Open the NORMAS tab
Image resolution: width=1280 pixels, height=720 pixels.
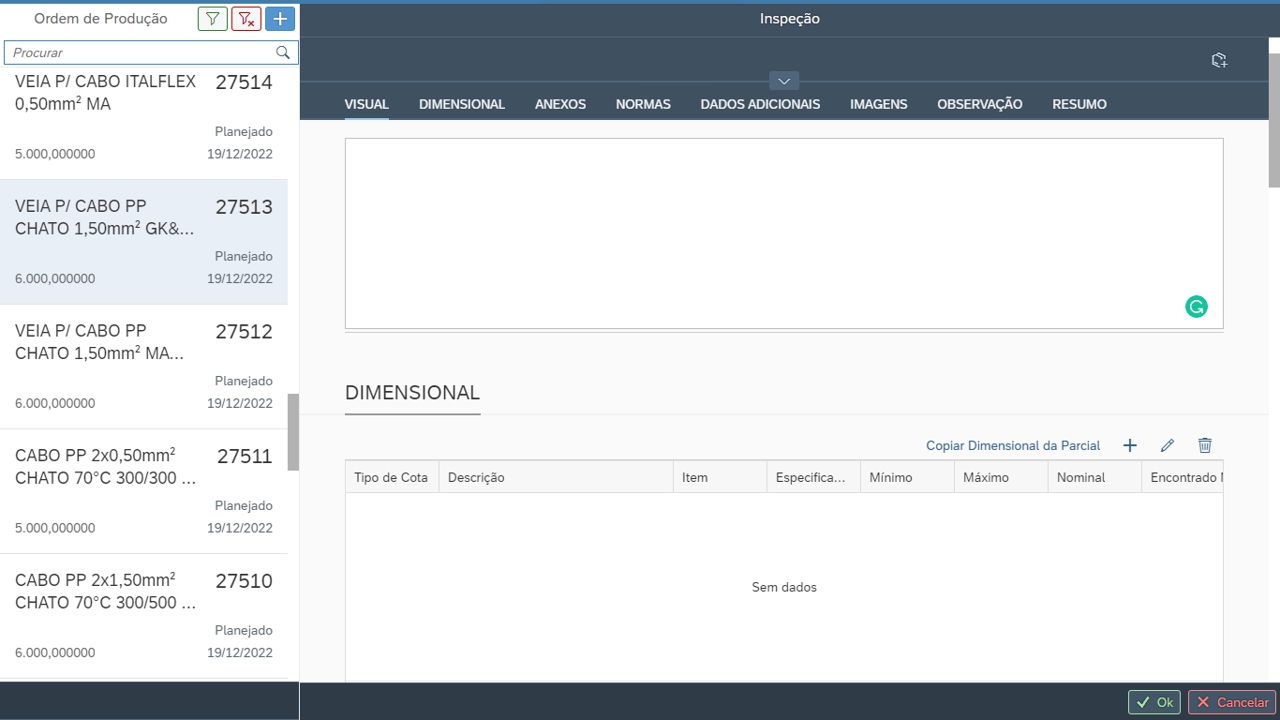coord(643,104)
